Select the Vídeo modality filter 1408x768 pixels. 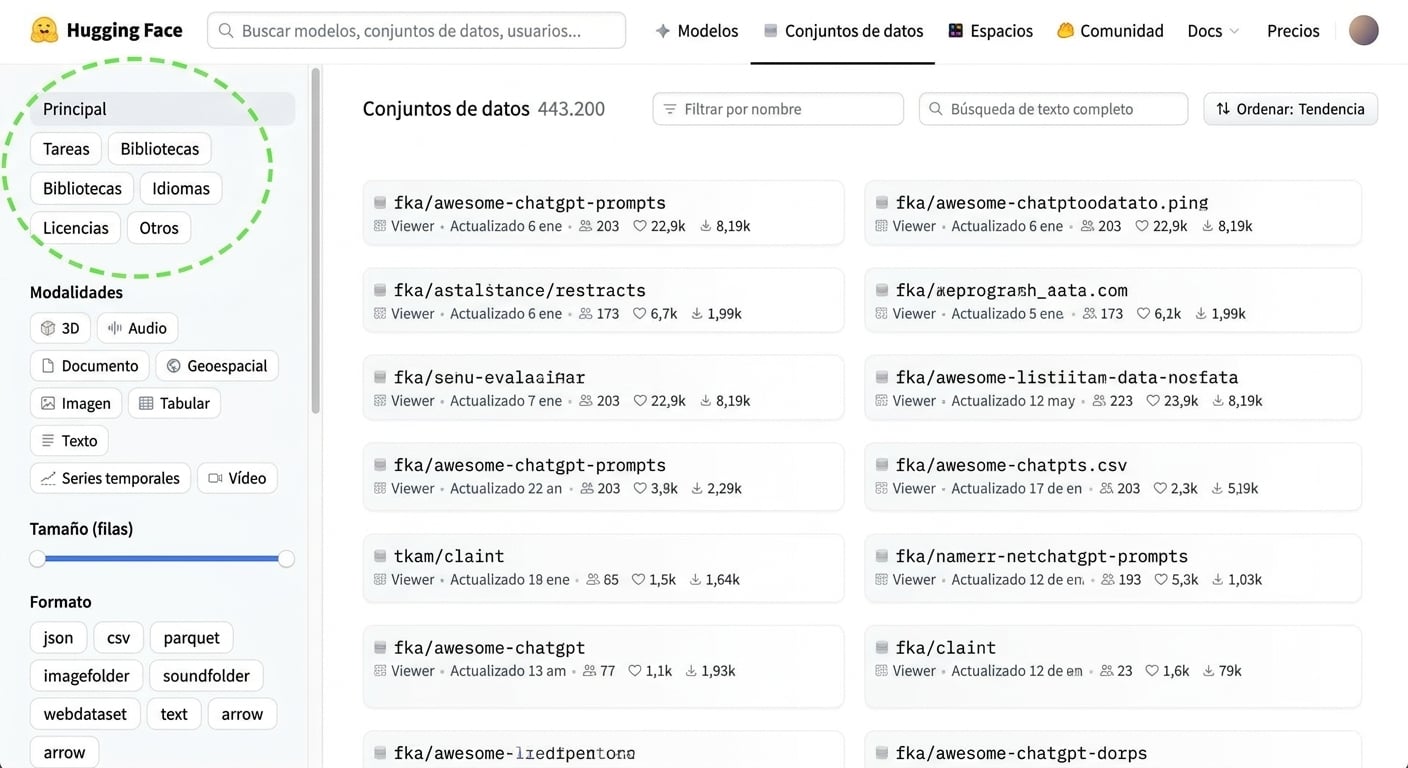coord(237,477)
